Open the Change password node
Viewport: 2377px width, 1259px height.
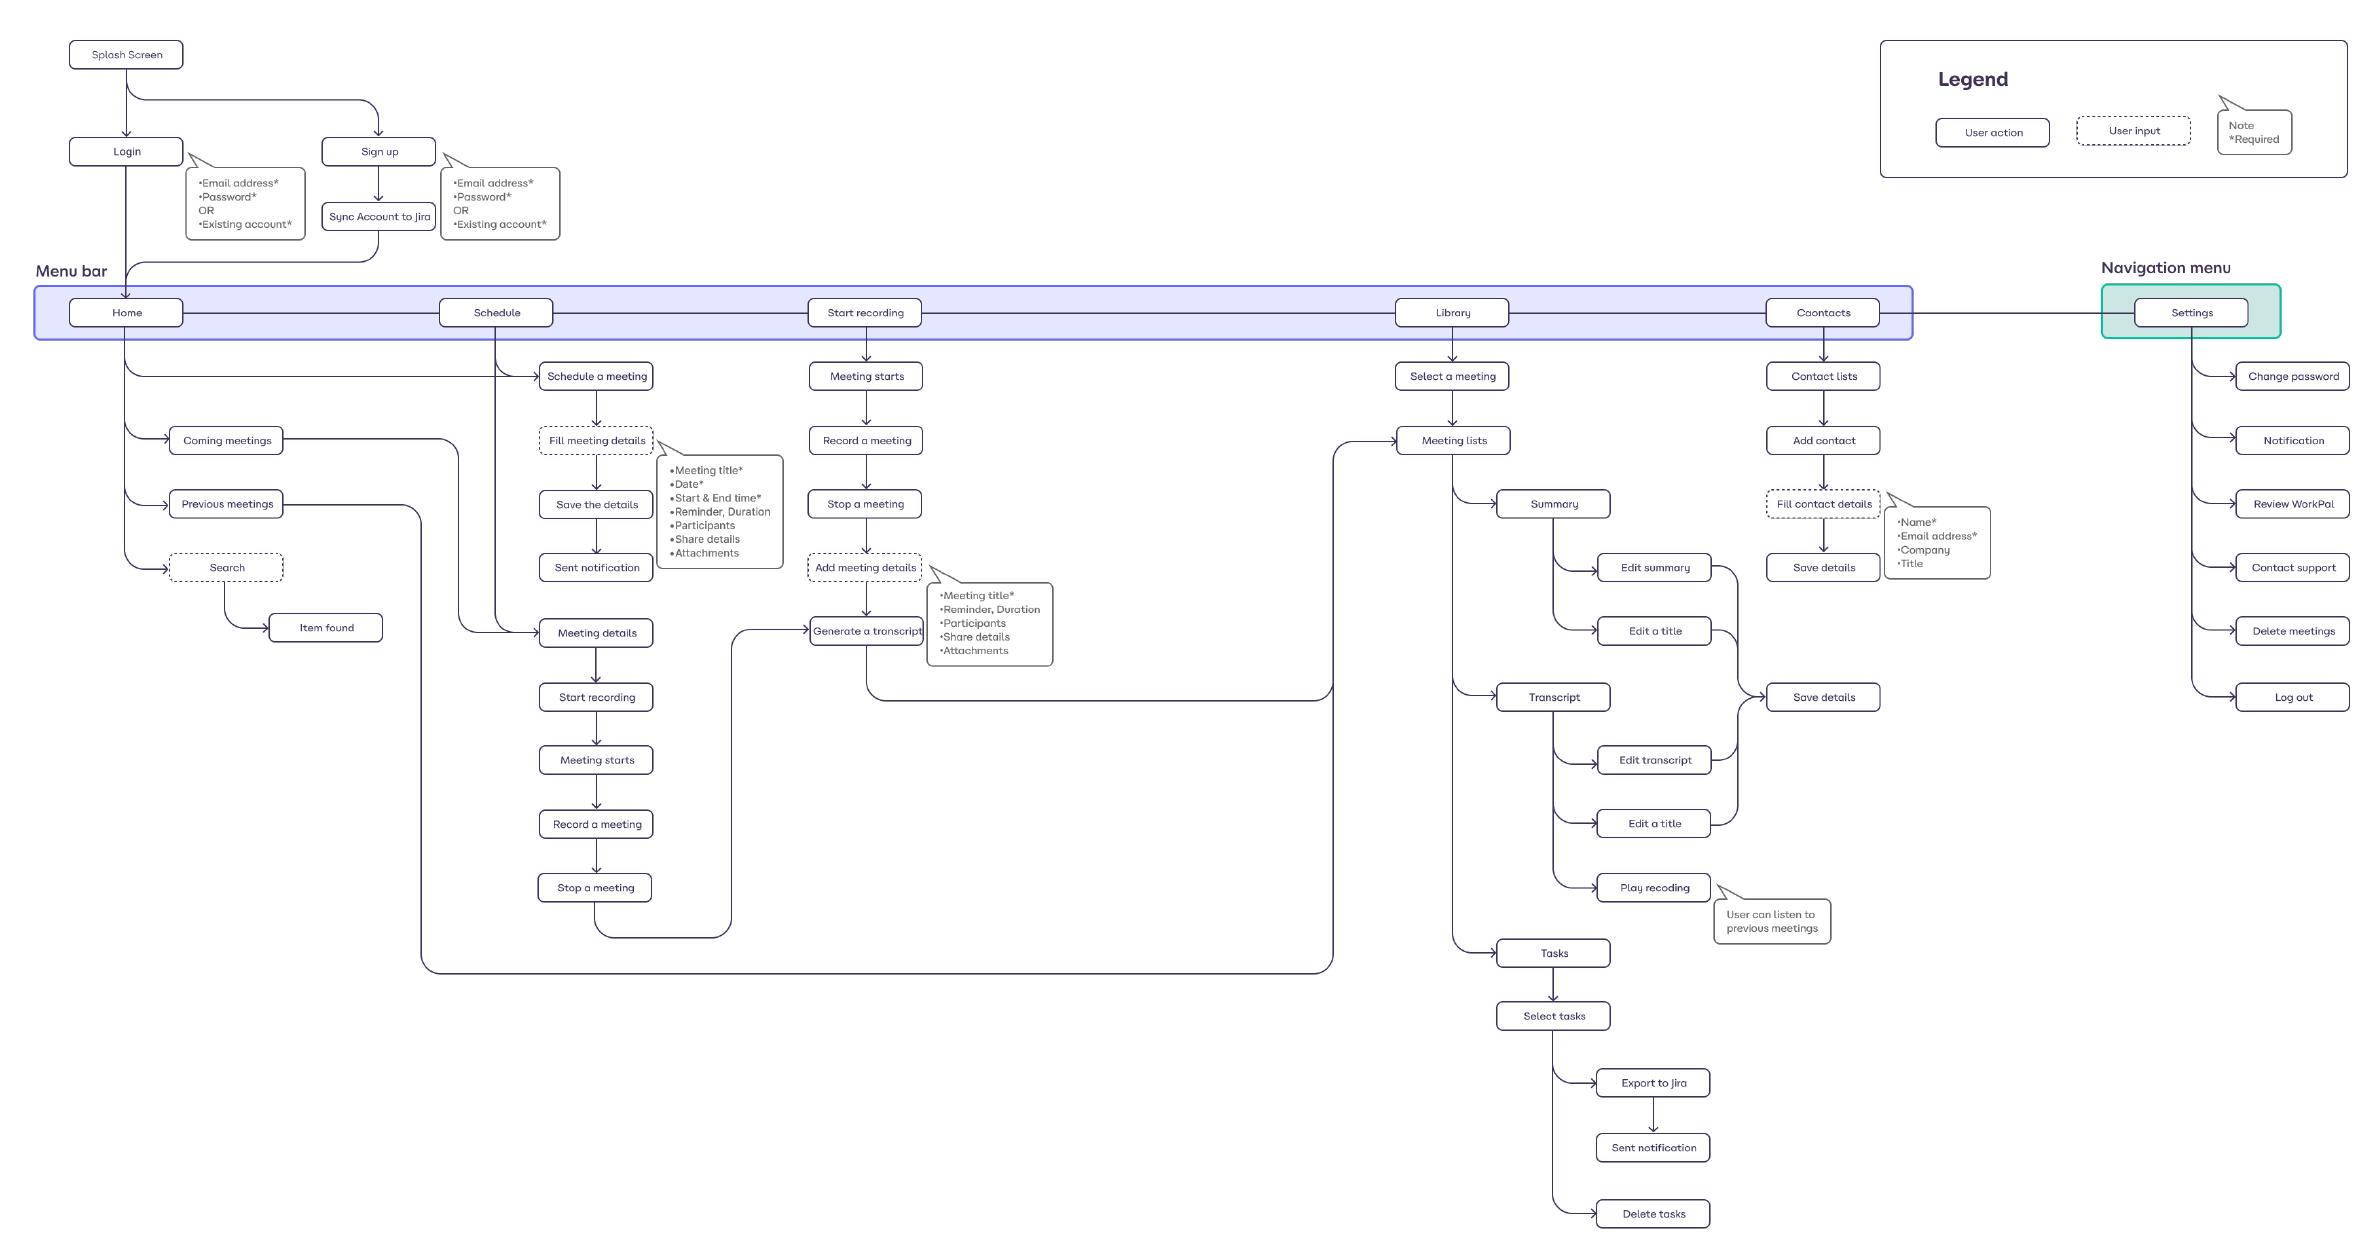[2292, 376]
